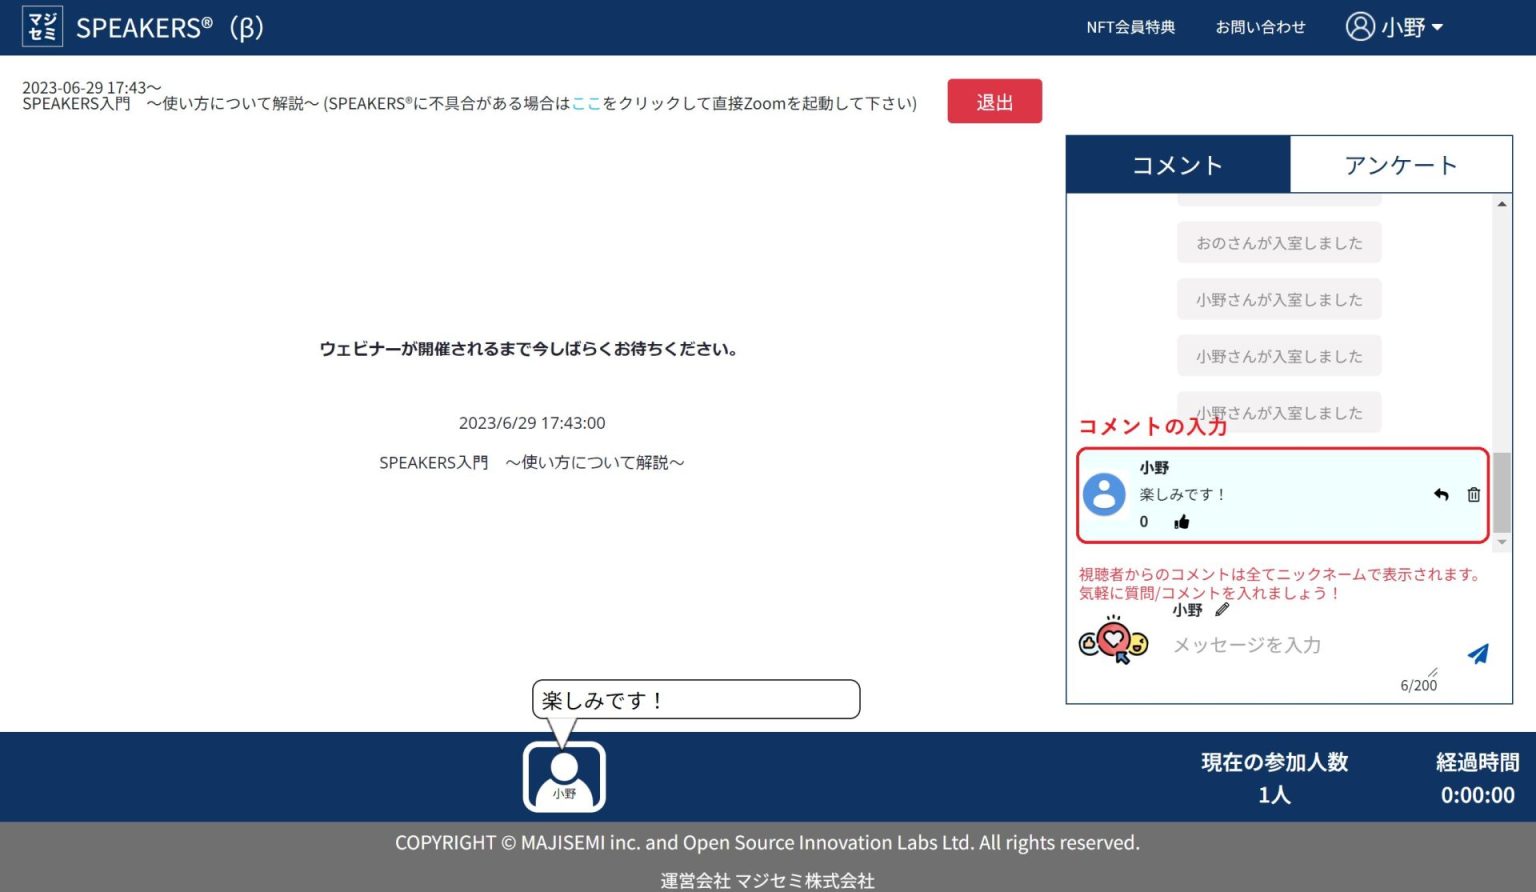
Task: Select participant 小野 avatar in bottom bar
Action: pos(564,776)
